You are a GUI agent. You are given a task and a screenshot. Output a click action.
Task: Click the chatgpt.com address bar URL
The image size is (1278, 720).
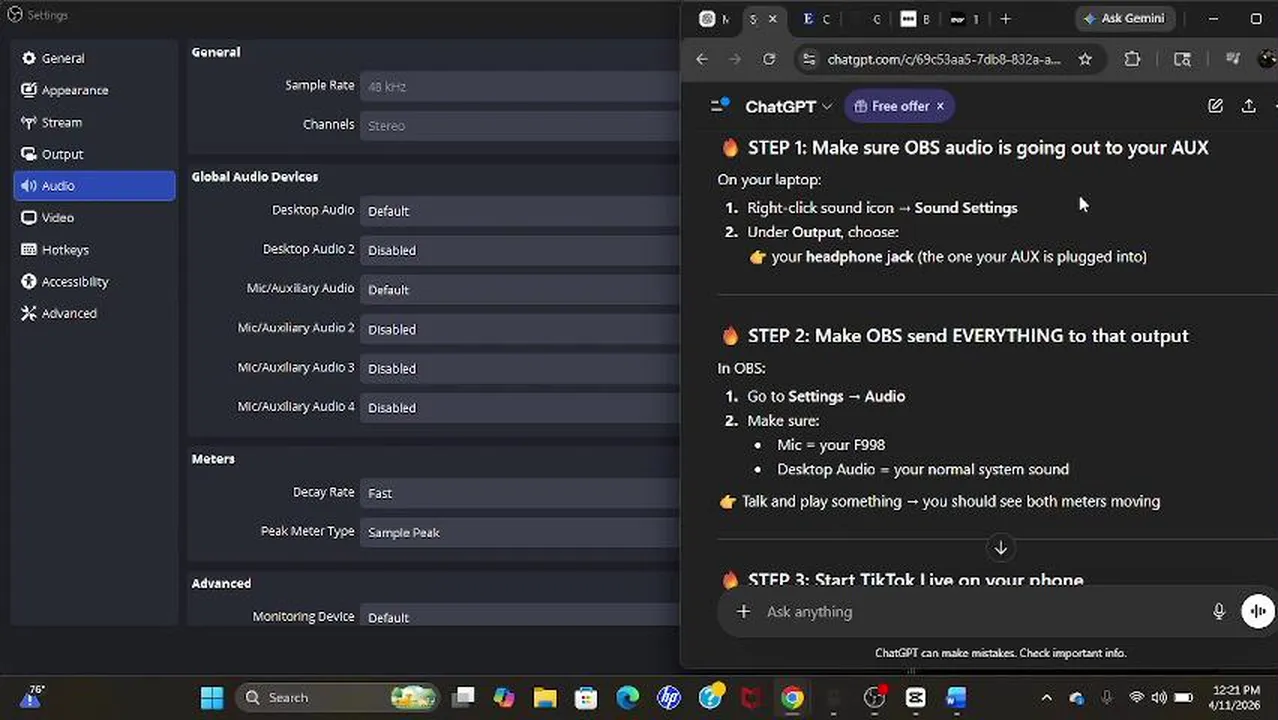[x=943, y=59]
